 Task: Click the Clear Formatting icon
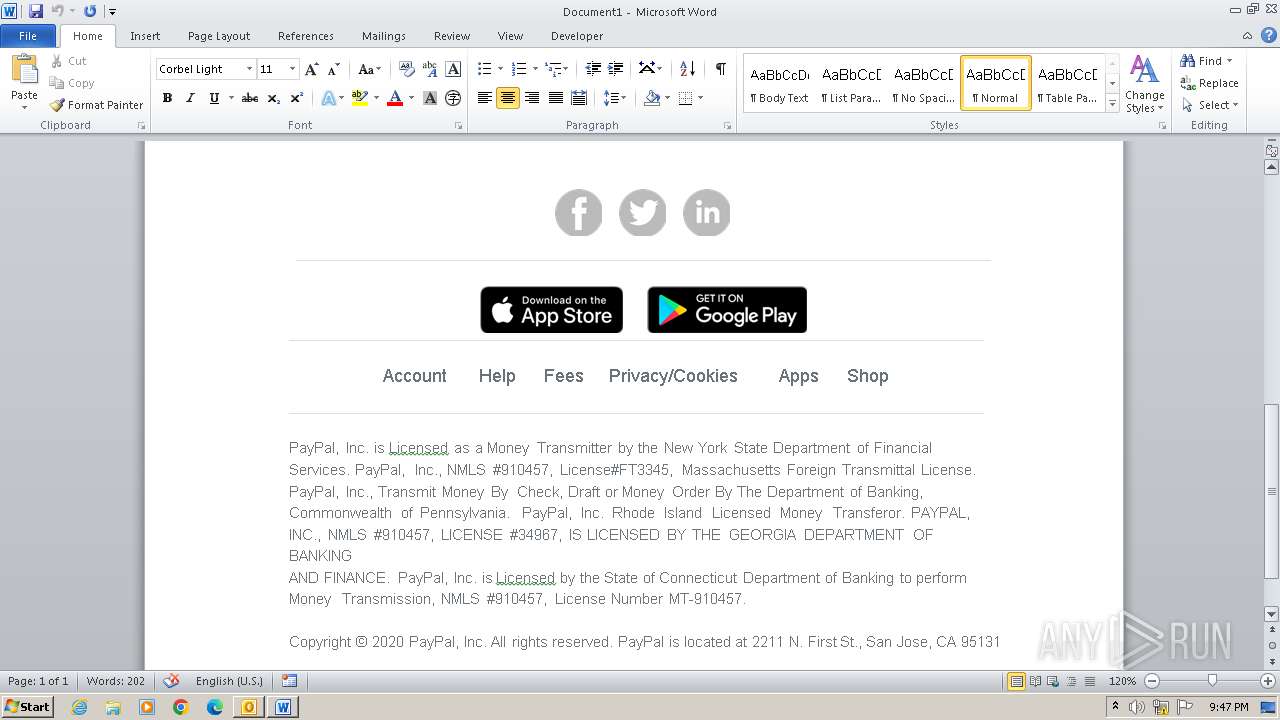[x=407, y=69]
